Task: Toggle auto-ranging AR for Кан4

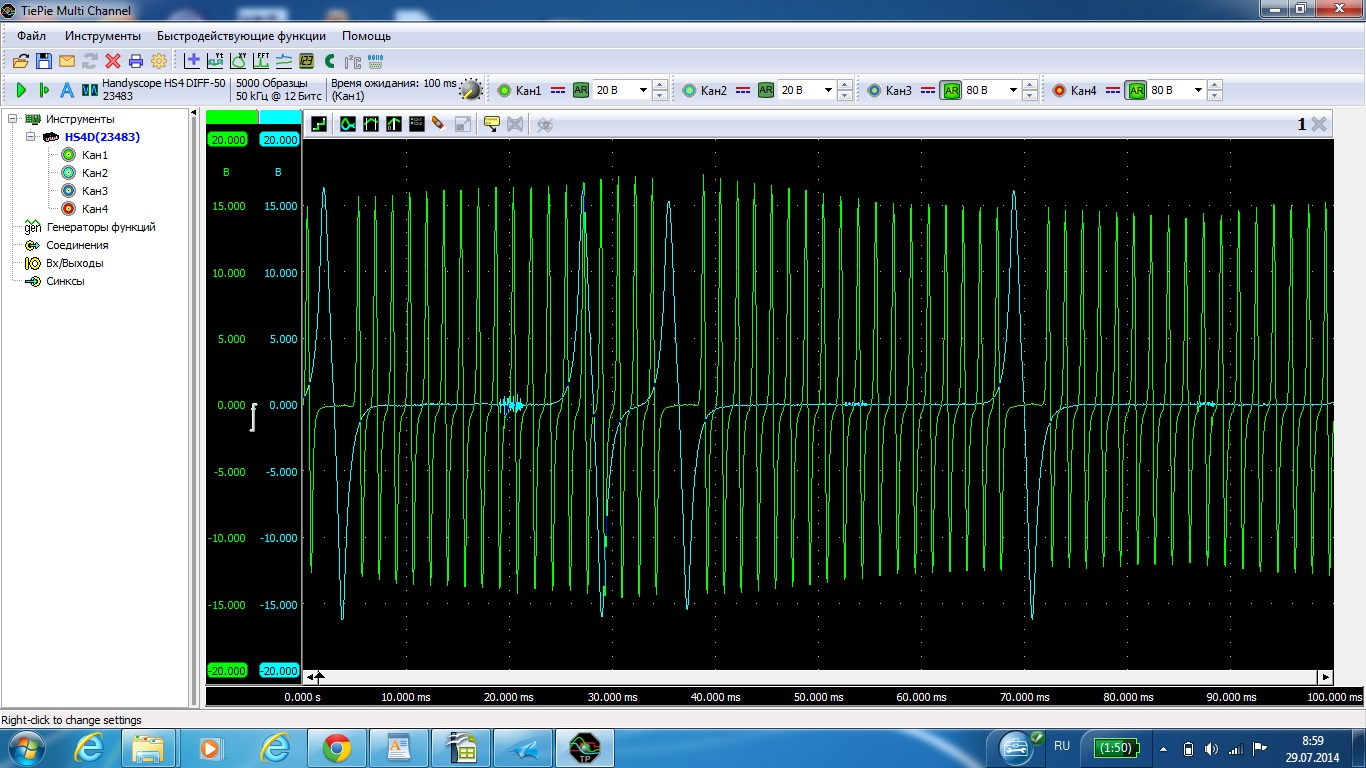Action: click(1136, 90)
